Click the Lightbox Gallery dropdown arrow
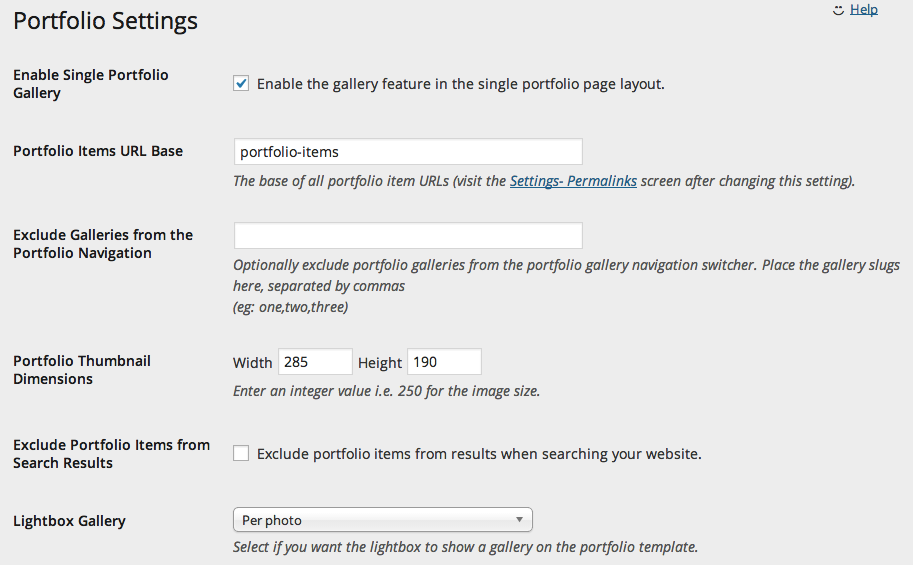The width and height of the screenshot is (913, 565). (519, 520)
